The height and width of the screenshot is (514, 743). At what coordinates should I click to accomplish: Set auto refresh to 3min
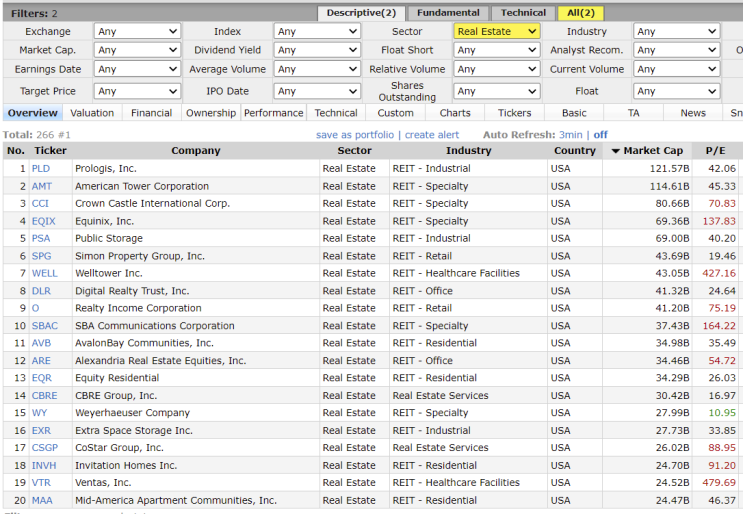point(571,135)
